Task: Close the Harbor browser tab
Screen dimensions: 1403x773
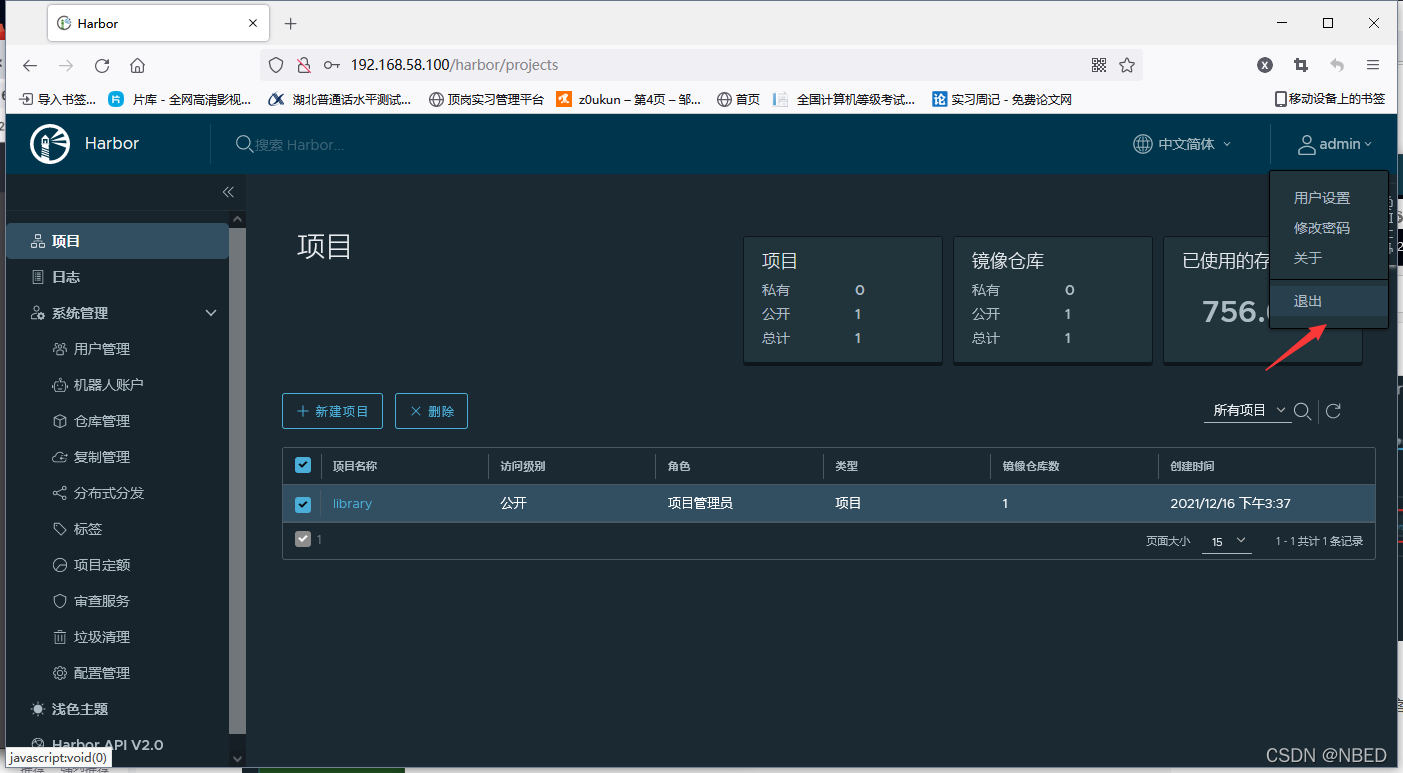Action: 253,23
